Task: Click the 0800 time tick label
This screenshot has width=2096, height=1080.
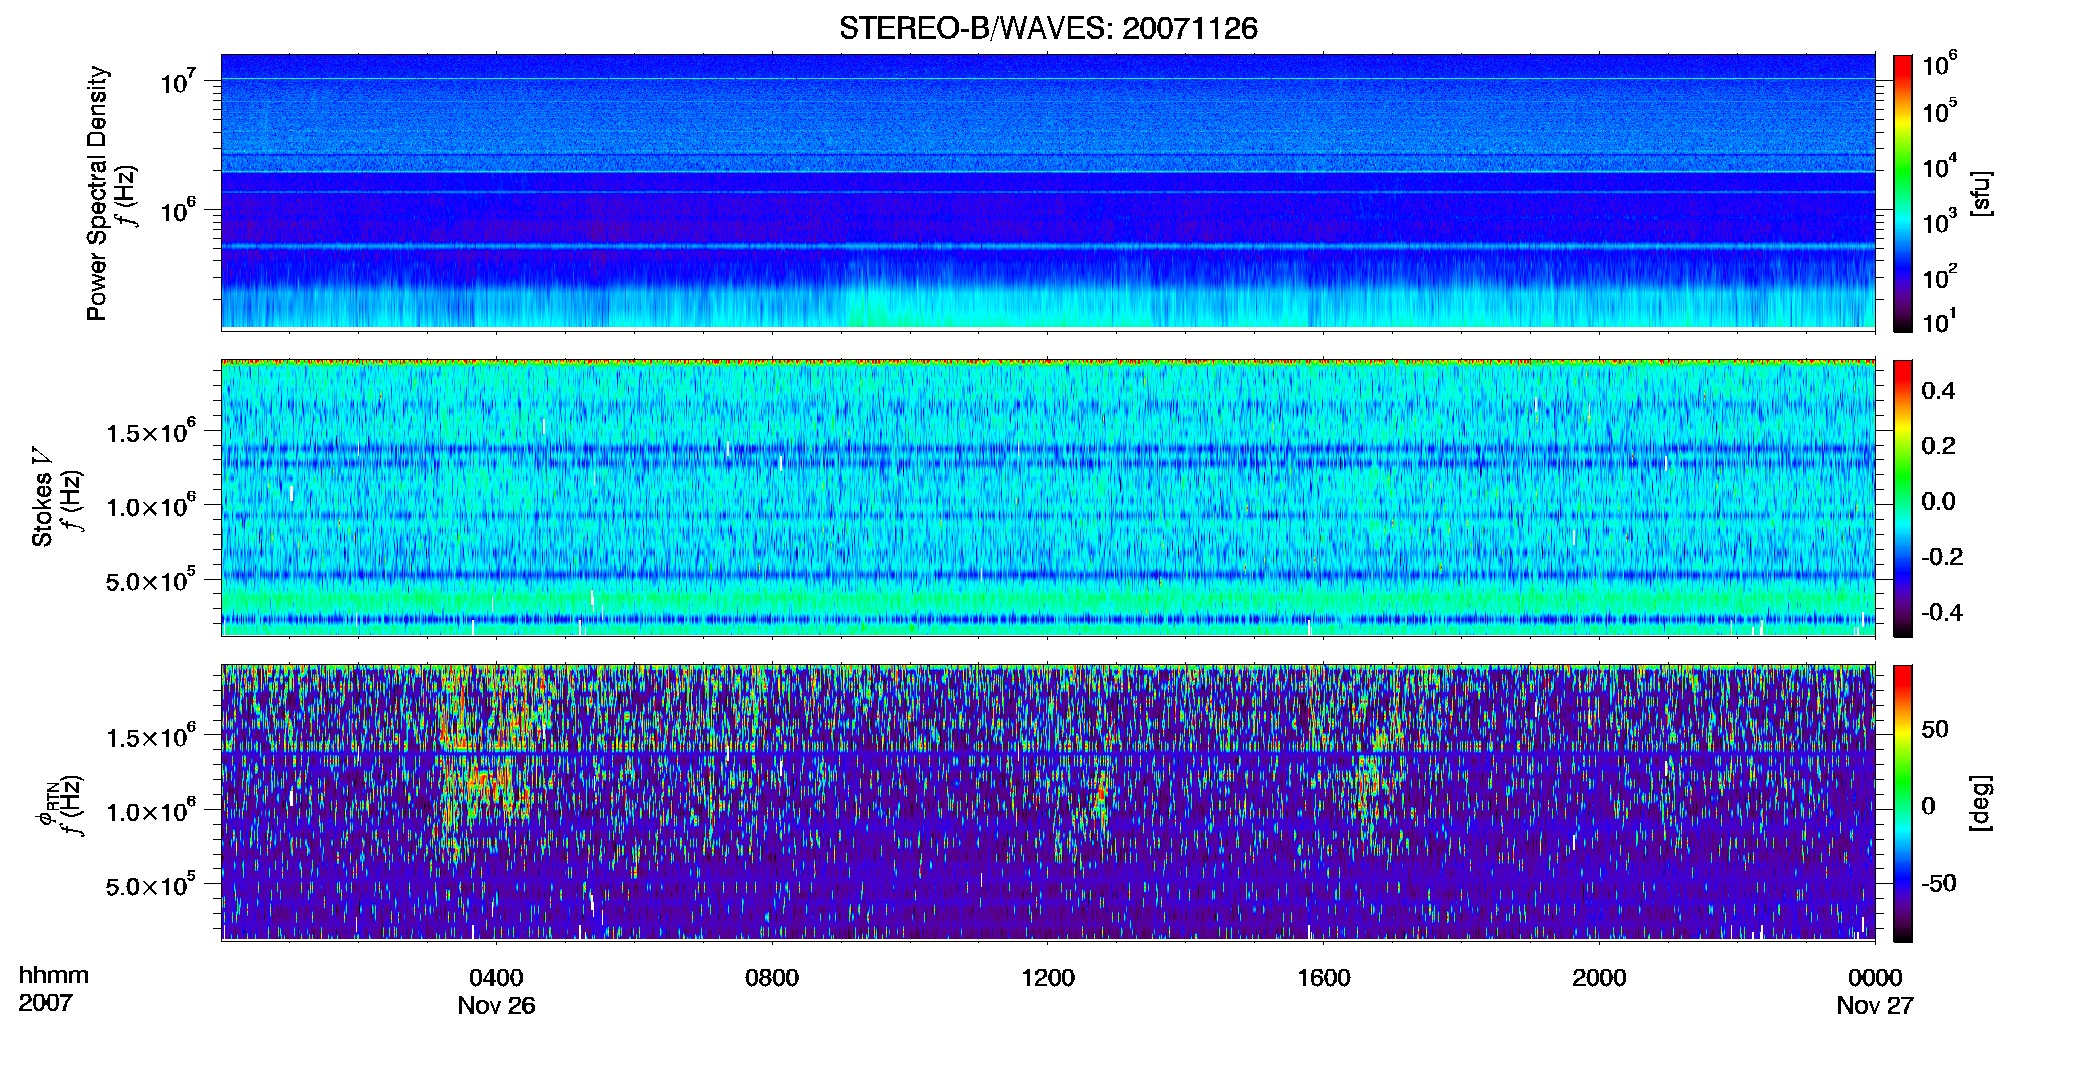Action: tap(772, 978)
